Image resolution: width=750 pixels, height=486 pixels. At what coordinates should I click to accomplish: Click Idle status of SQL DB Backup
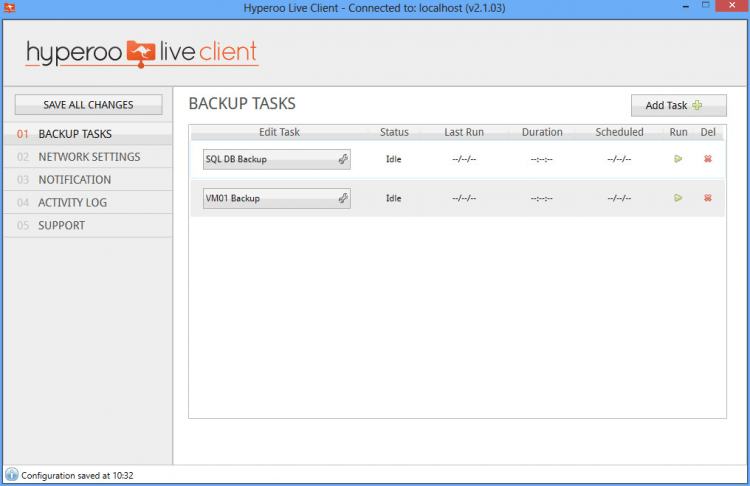tap(394, 159)
